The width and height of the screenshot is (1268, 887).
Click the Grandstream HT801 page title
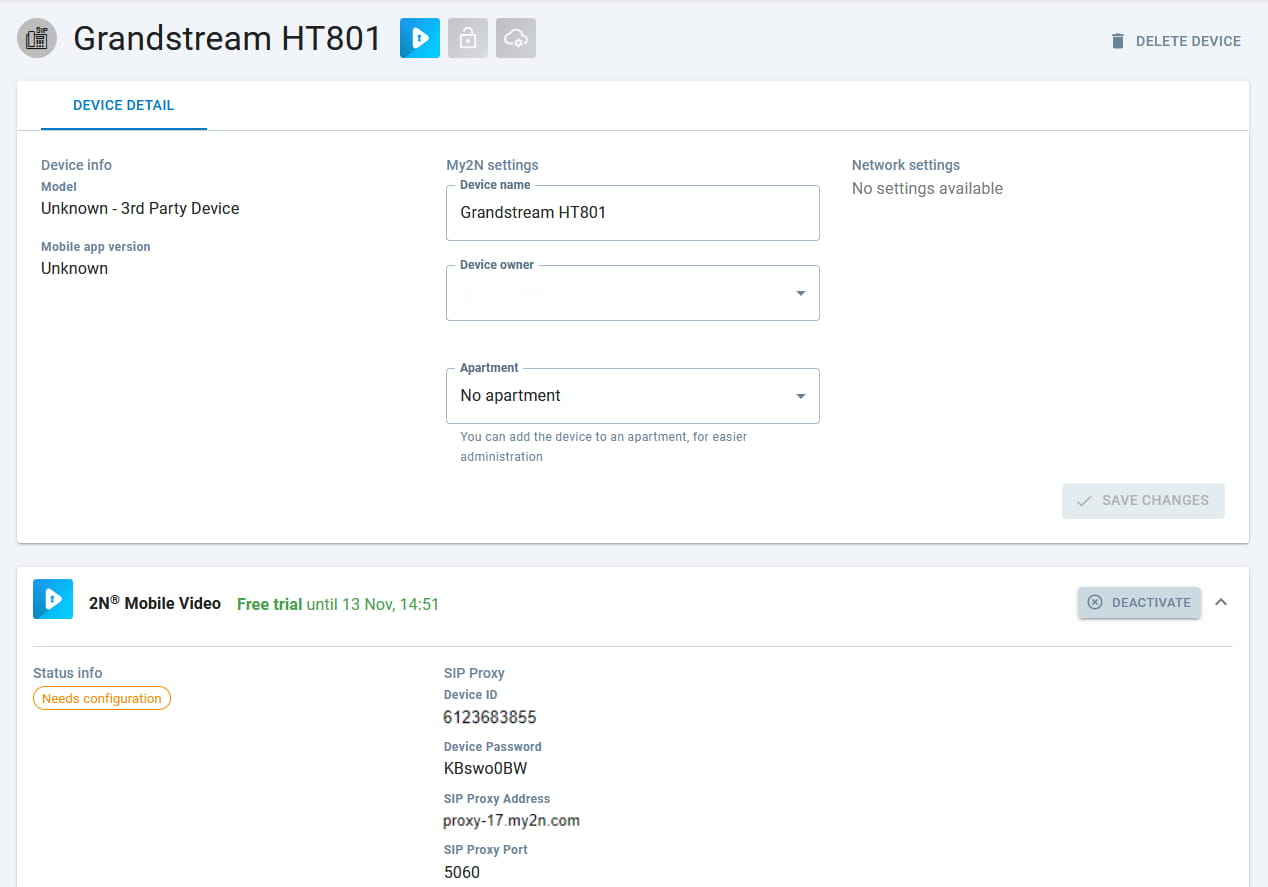[x=228, y=38]
